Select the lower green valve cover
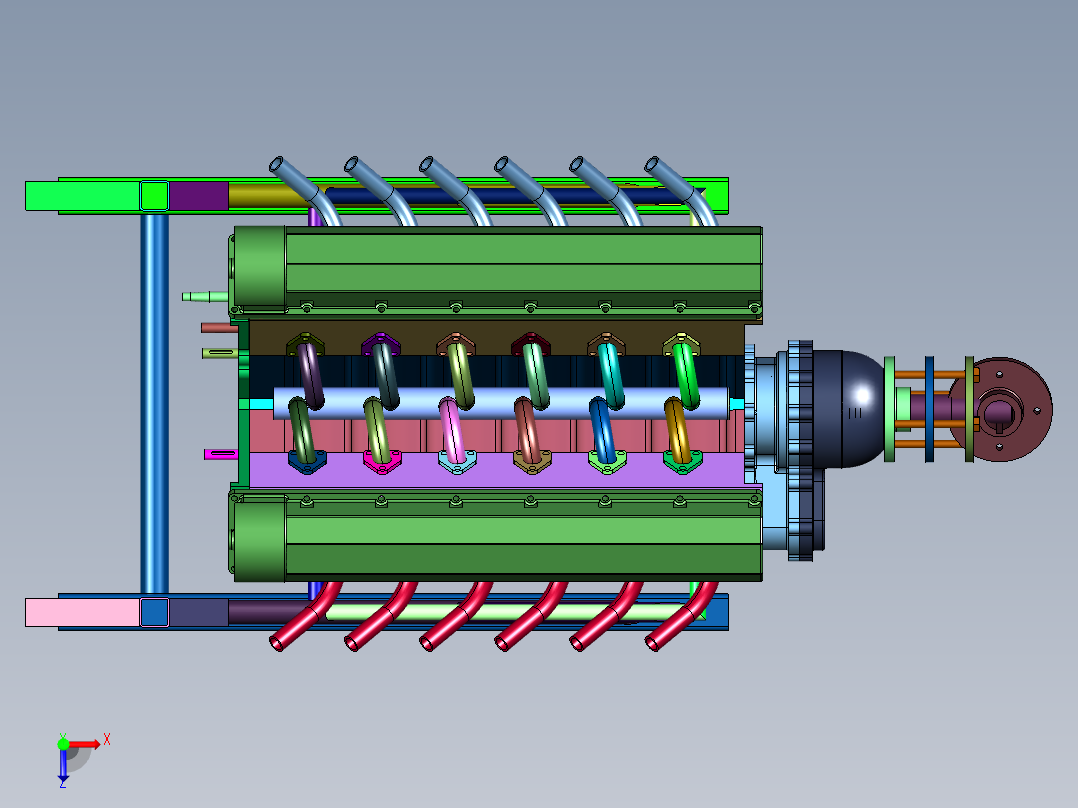The width and height of the screenshot is (1078, 808). [498, 538]
